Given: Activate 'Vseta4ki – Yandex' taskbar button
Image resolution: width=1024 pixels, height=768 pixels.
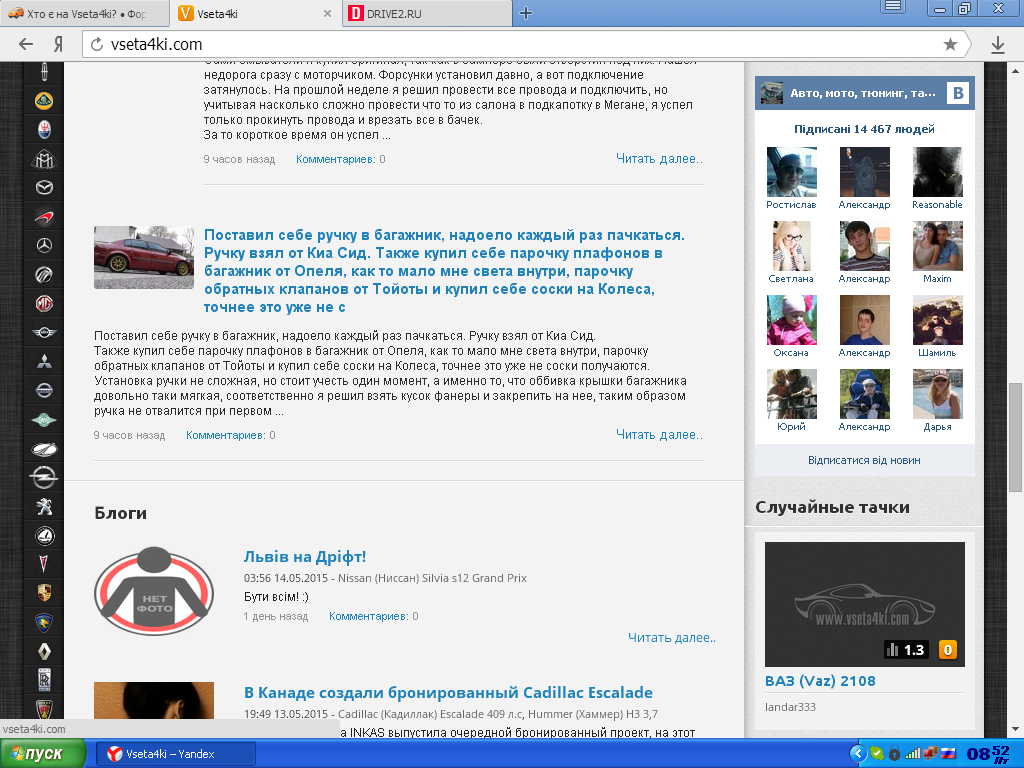Looking at the screenshot, I should click(x=176, y=754).
